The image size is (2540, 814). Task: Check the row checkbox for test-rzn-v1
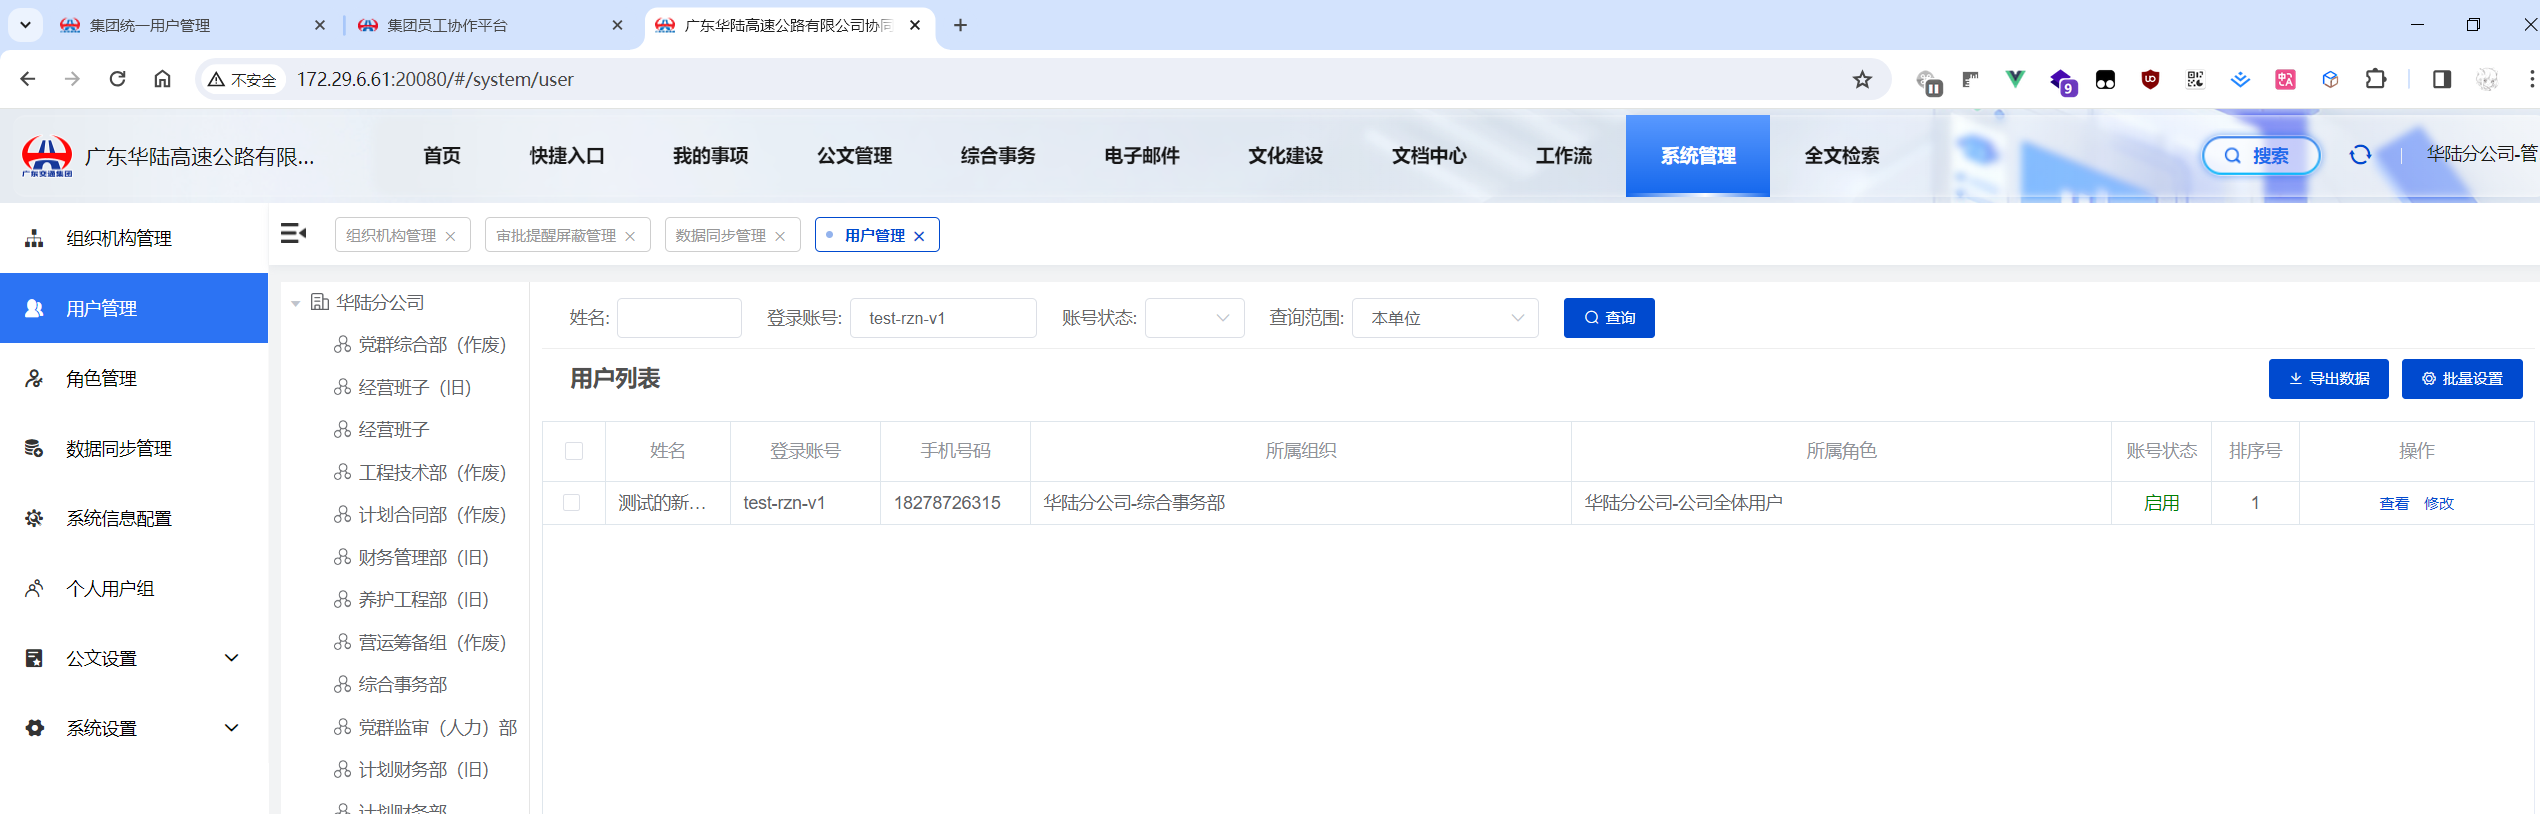click(572, 503)
